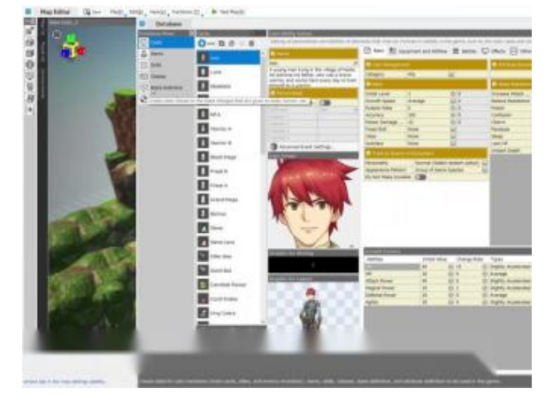Click the blue Database panel icon
This screenshot has height=396, width=554.
[142, 24]
